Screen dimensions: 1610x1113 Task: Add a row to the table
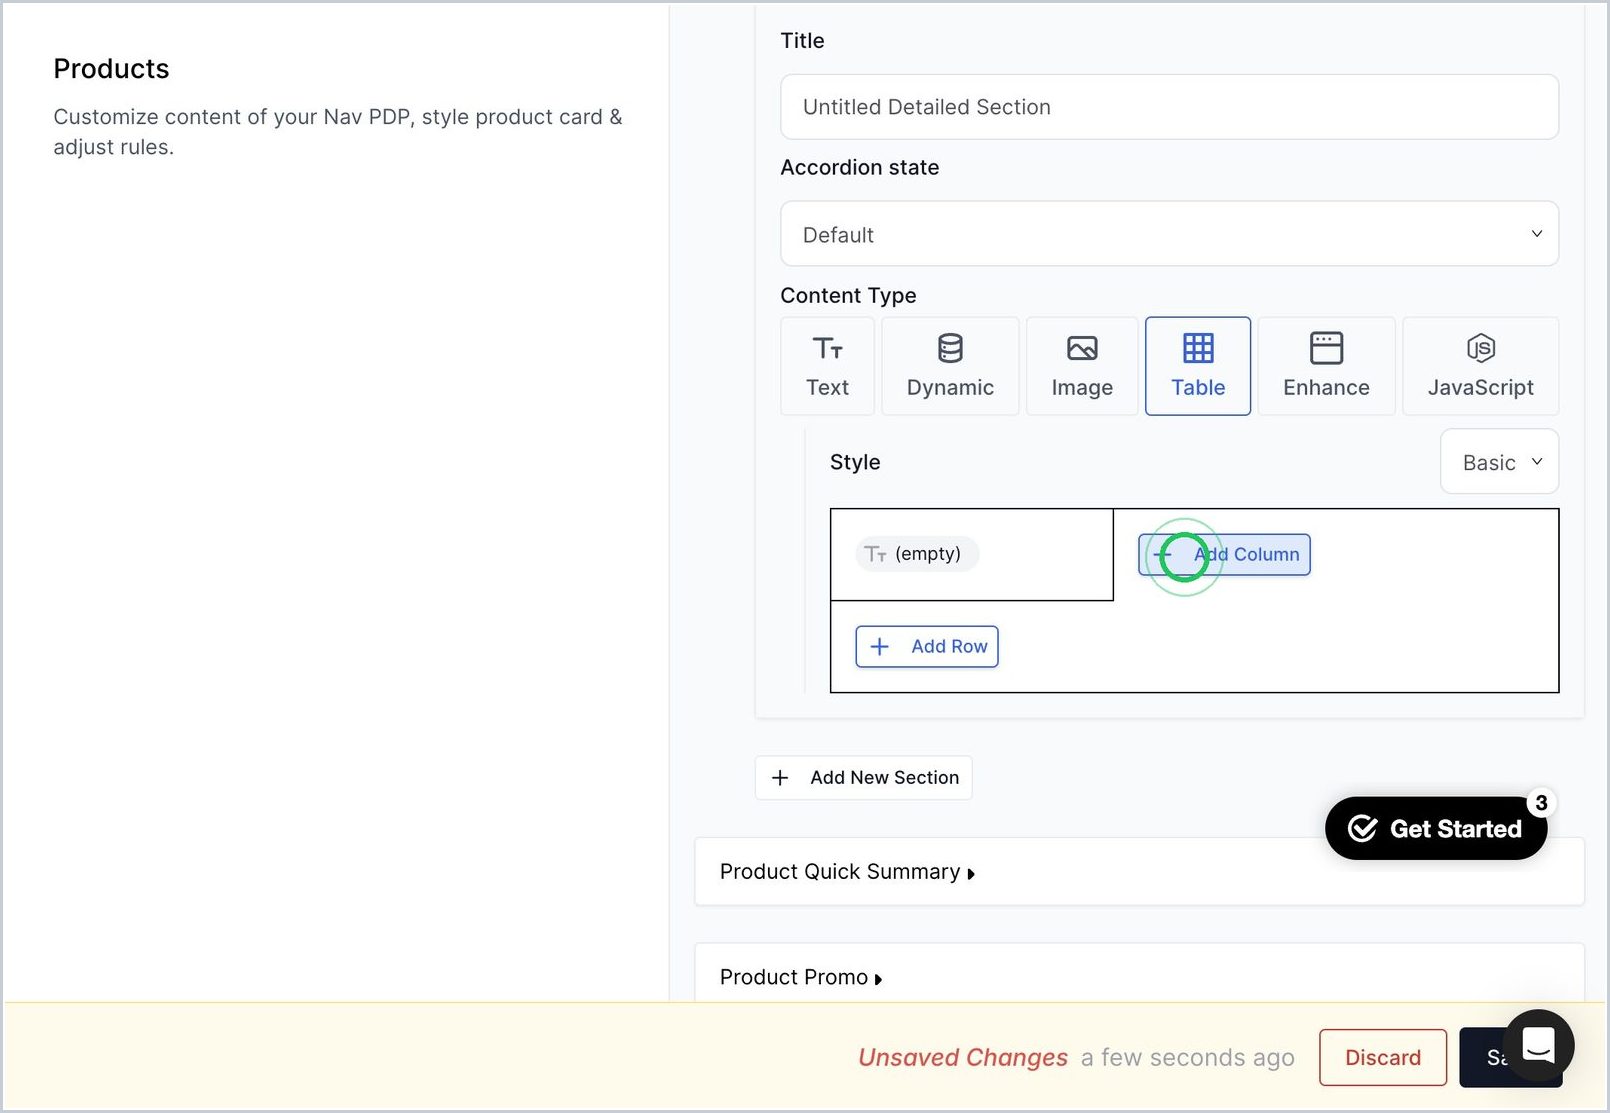click(927, 647)
